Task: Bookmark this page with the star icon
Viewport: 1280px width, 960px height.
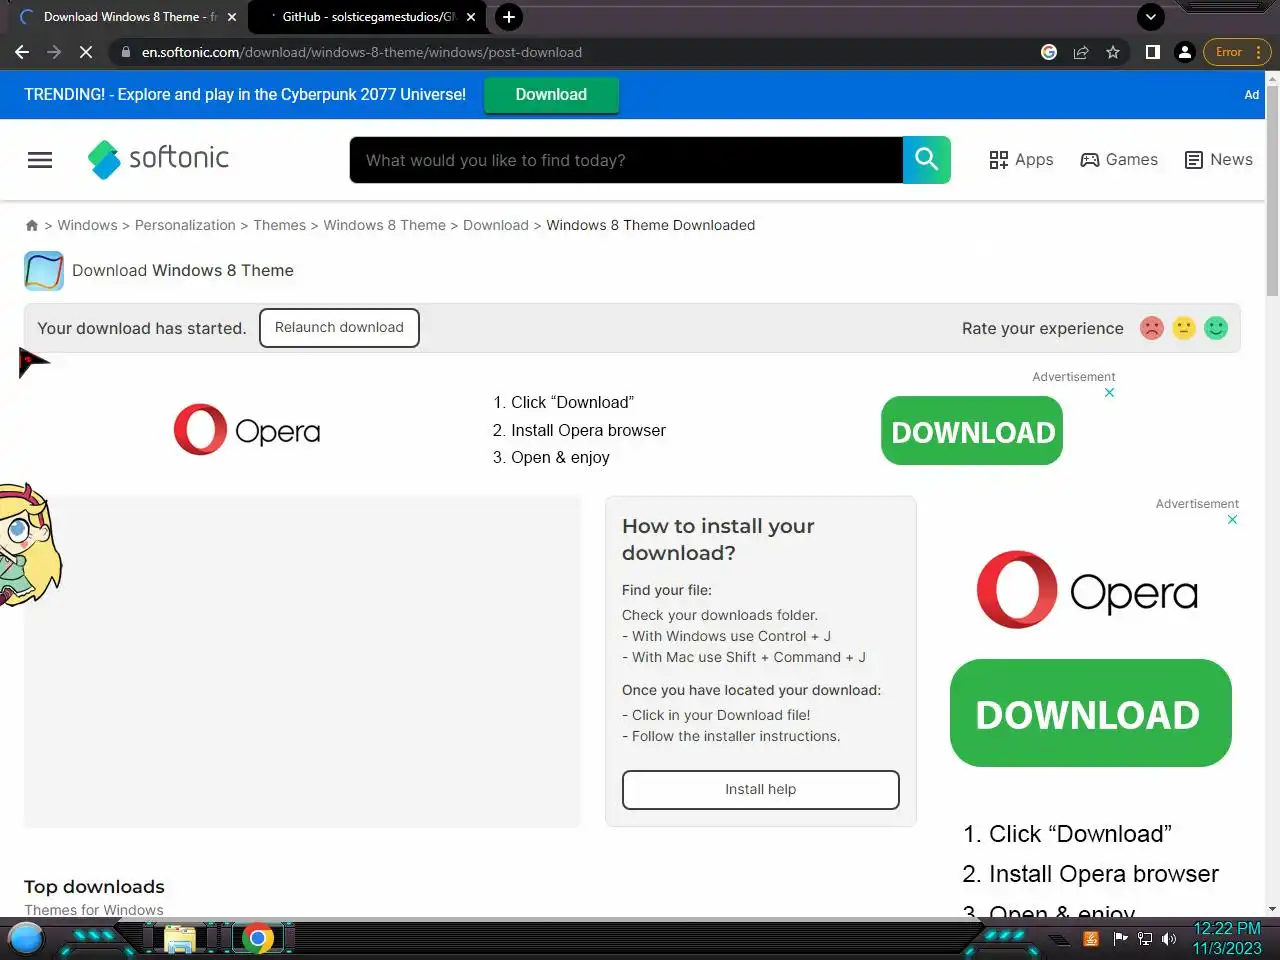Action: [x=1113, y=52]
